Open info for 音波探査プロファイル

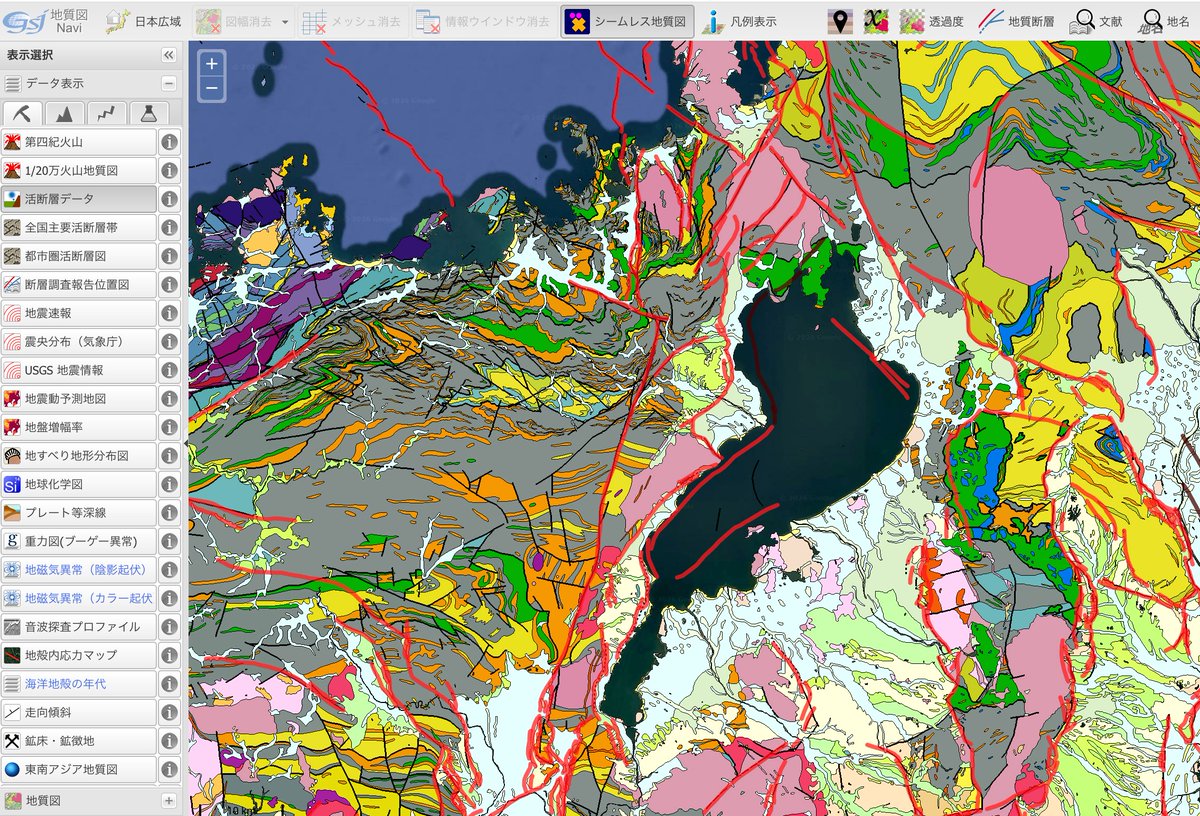170,627
